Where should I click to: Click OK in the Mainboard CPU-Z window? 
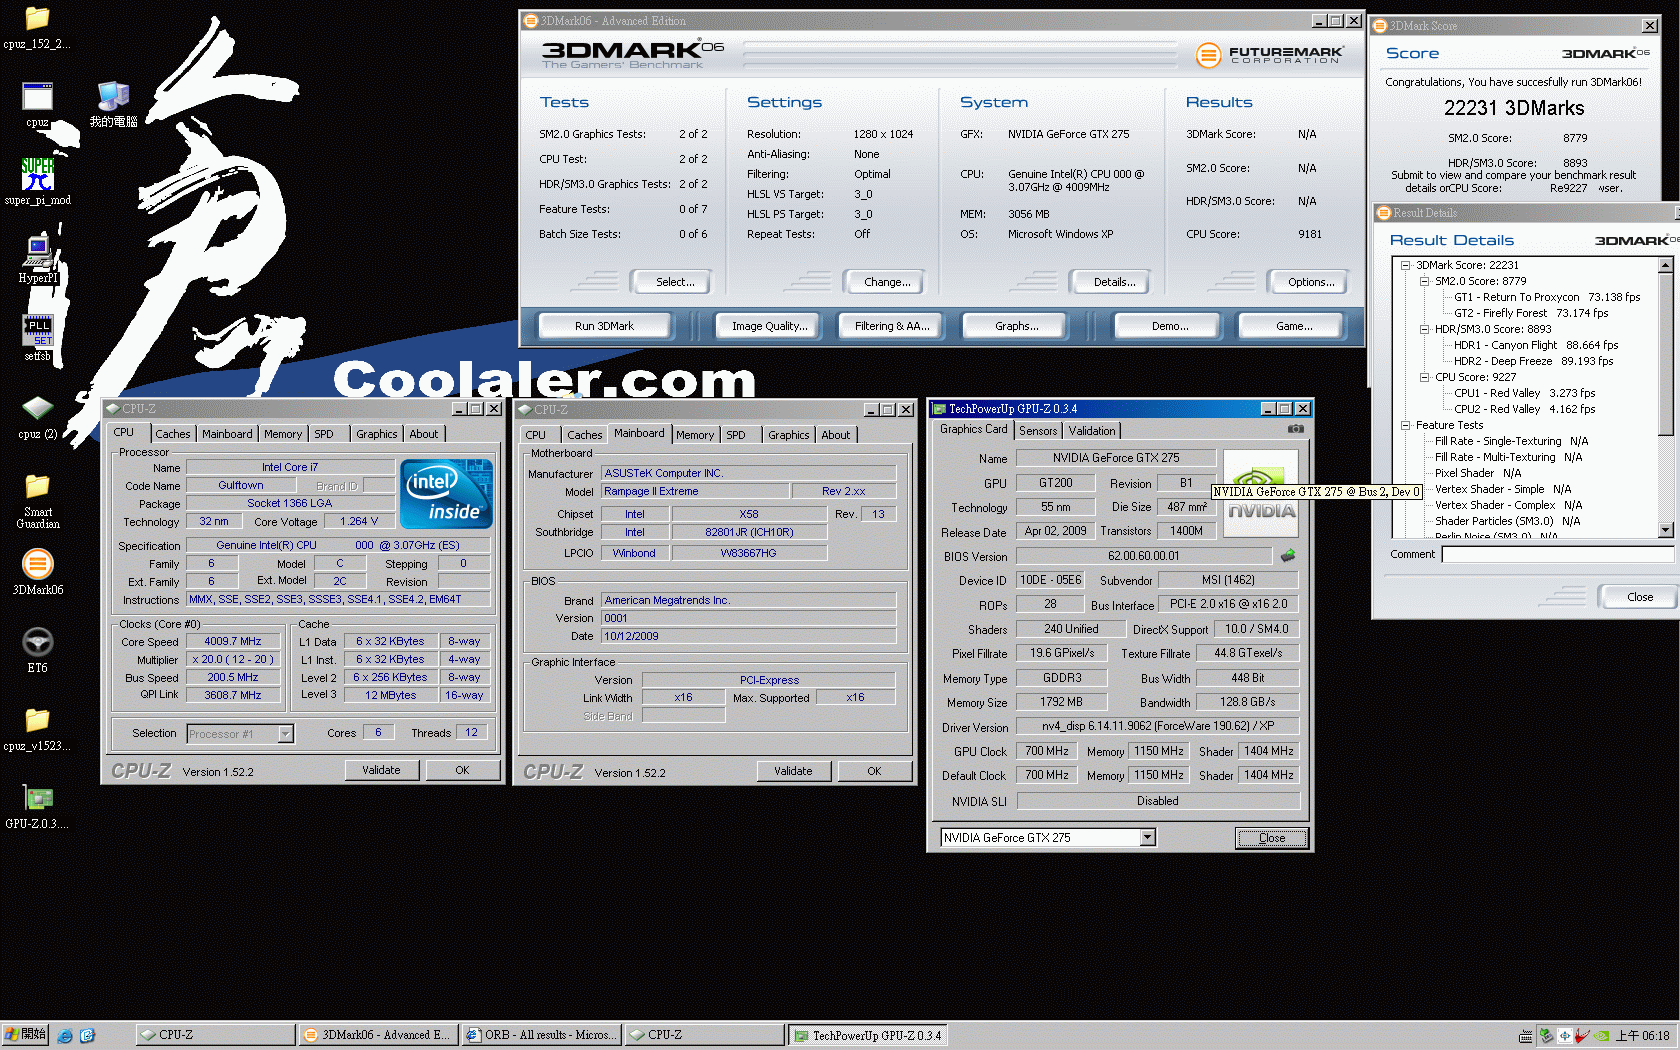(x=874, y=771)
